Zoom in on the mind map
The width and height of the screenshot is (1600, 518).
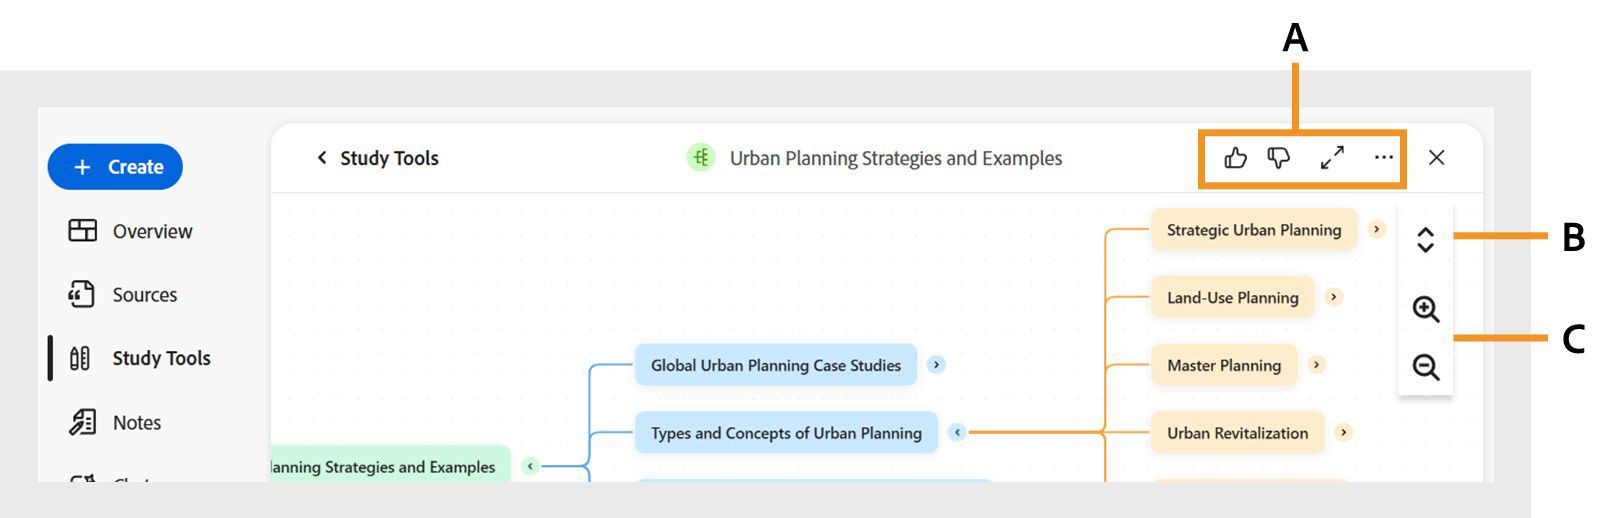coord(1425,309)
